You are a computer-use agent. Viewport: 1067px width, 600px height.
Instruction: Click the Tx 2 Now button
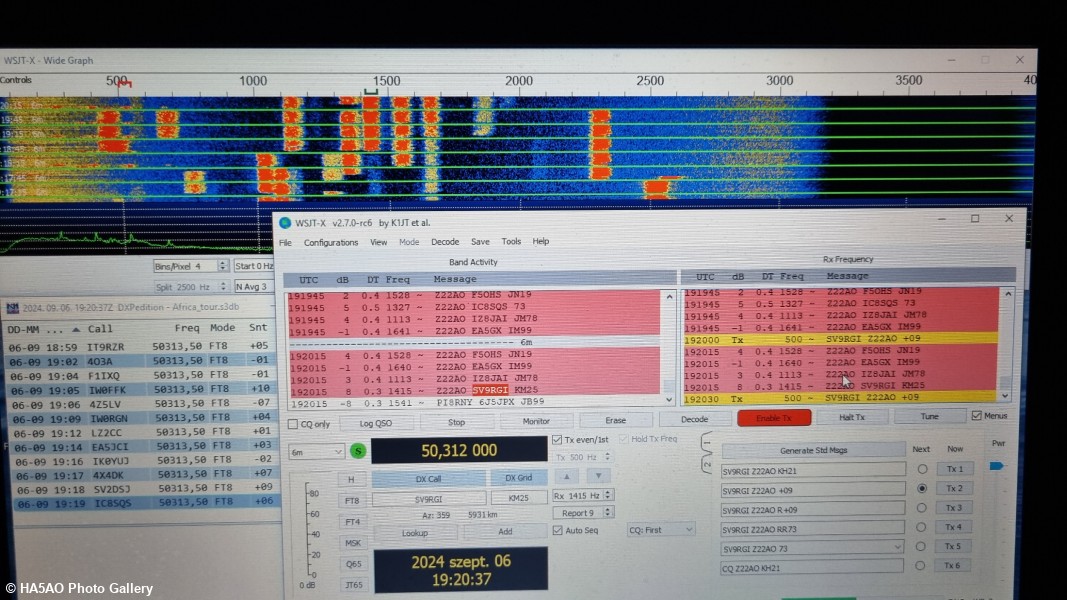(x=954, y=488)
